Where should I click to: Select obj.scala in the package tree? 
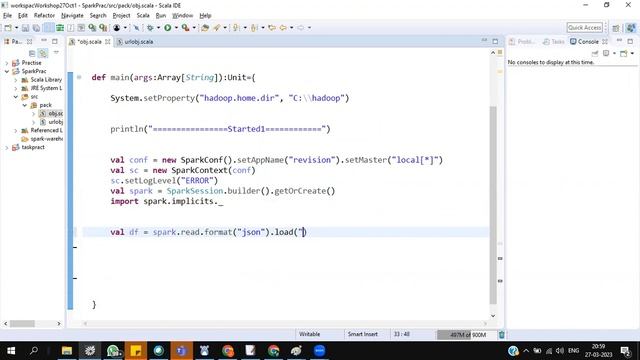tap(51, 113)
